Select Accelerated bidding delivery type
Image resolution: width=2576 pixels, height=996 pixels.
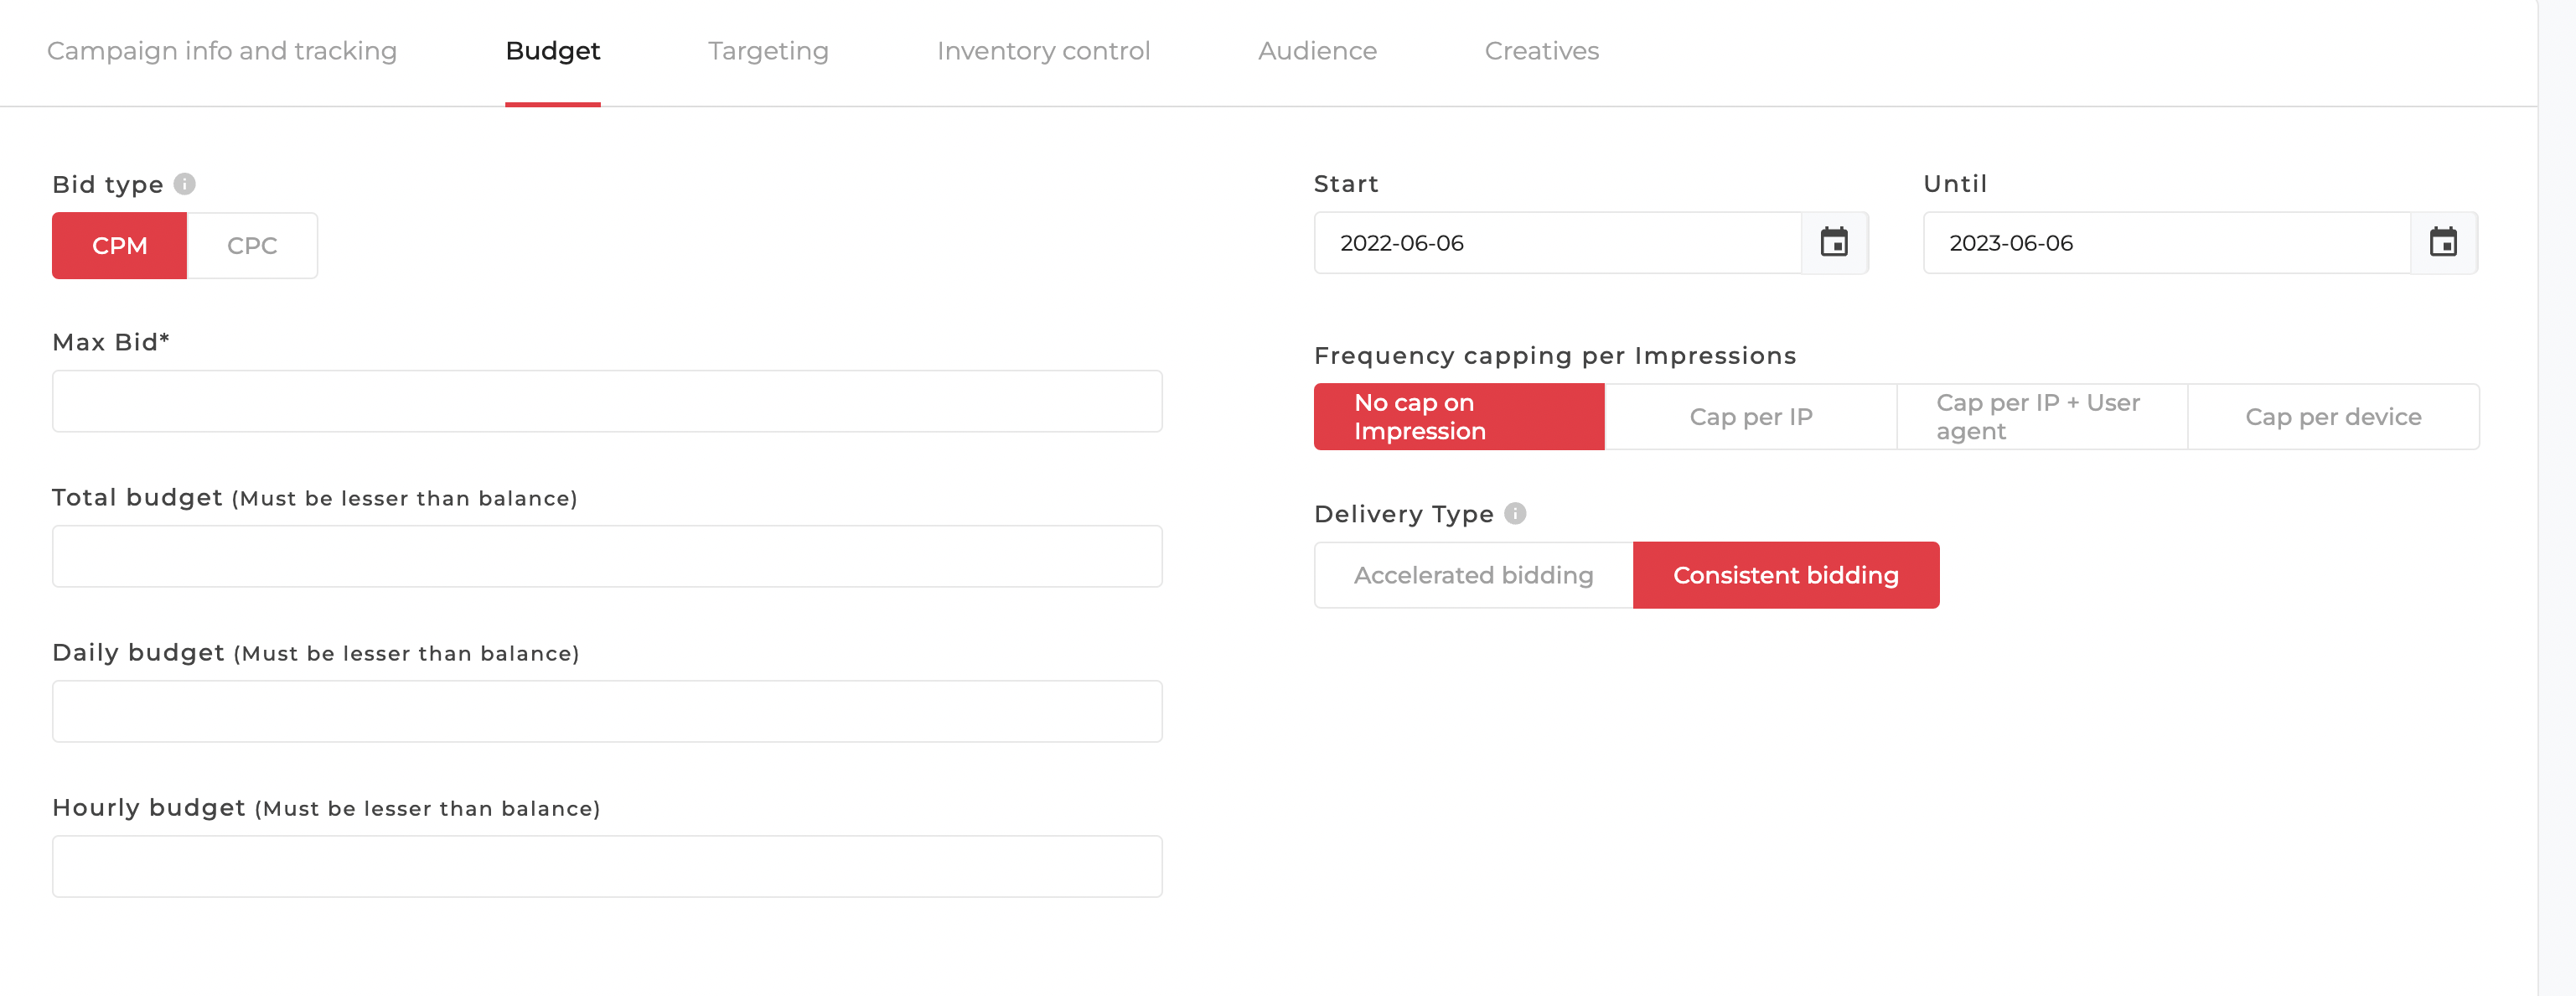[1474, 575]
